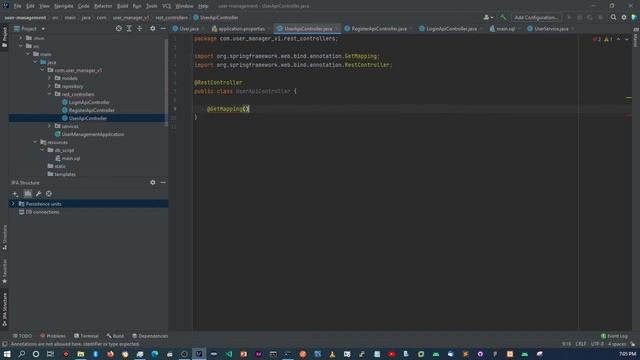Click rest_controllers in breadcrumb bar
The height and width of the screenshot is (360, 640).
(x=171, y=18)
